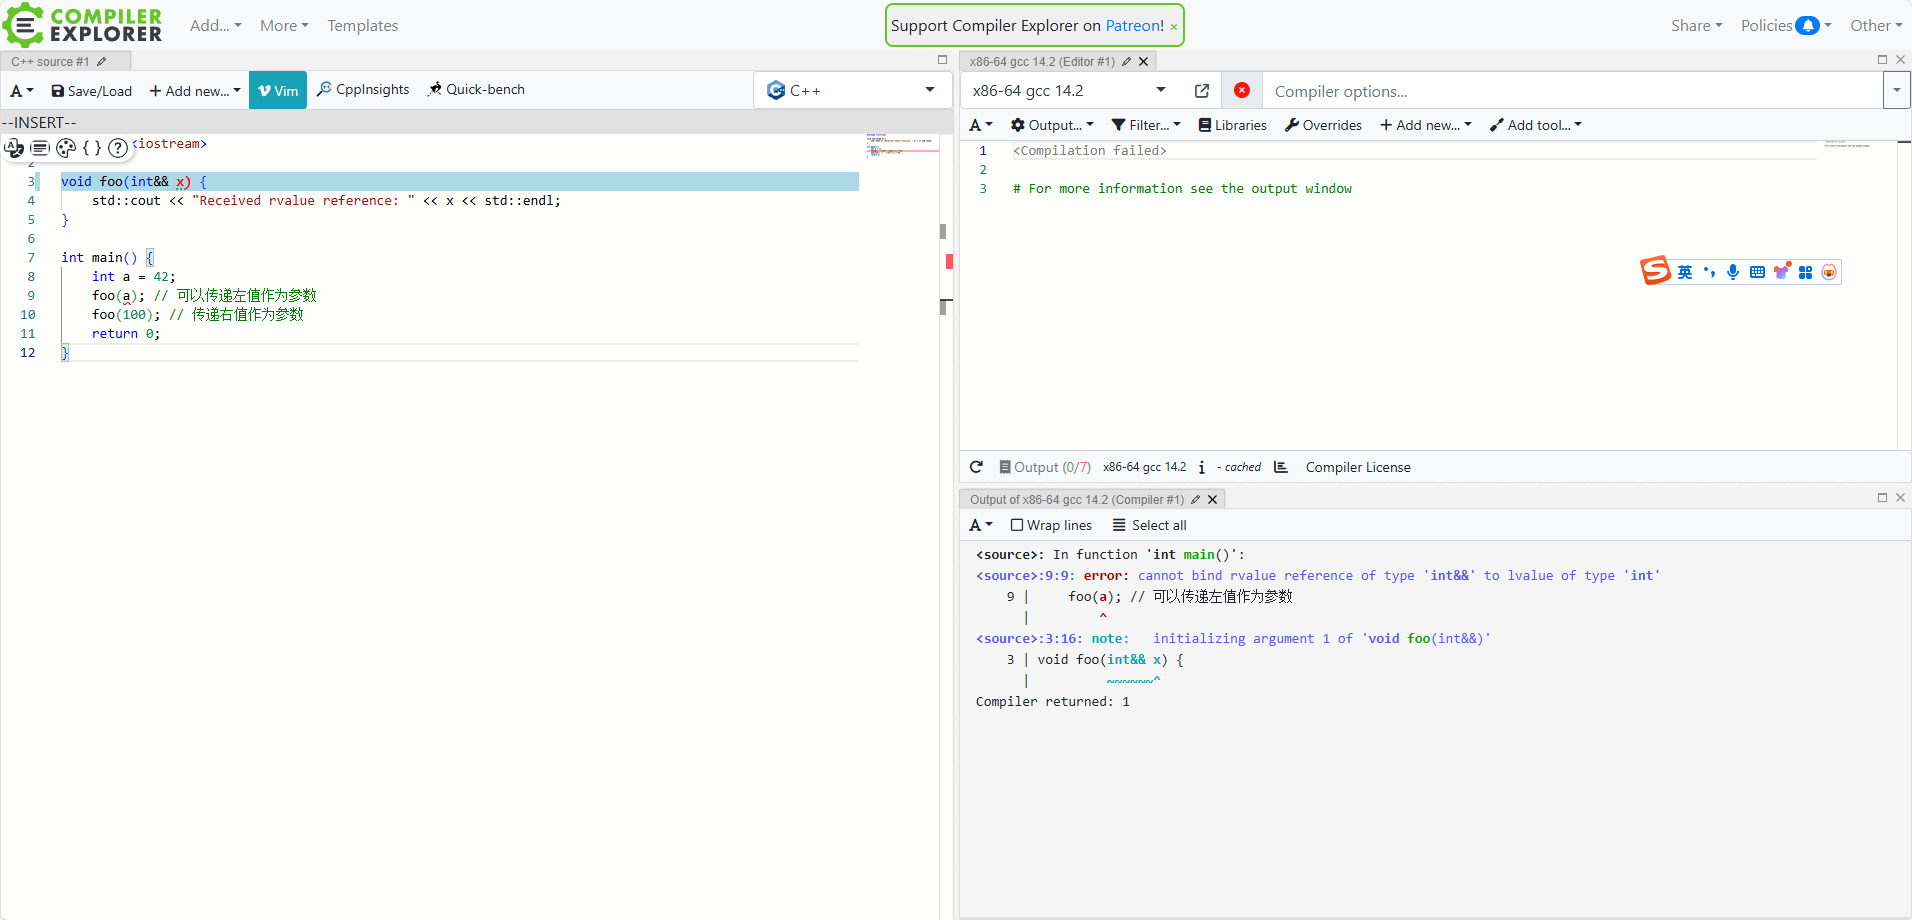The height and width of the screenshot is (920, 1912).
Task: Click the compiler info 'i' icon
Action: [x=1202, y=467]
